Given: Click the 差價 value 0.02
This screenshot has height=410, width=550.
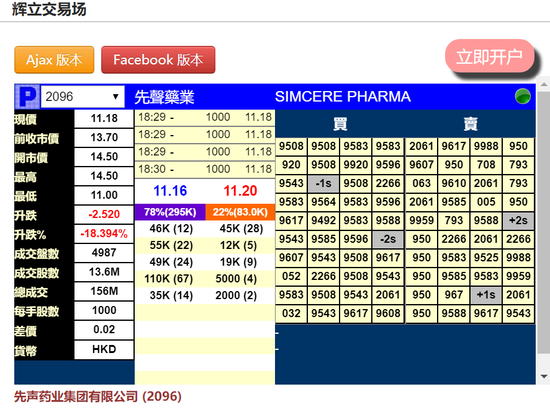Looking at the screenshot, I should point(104,330).
